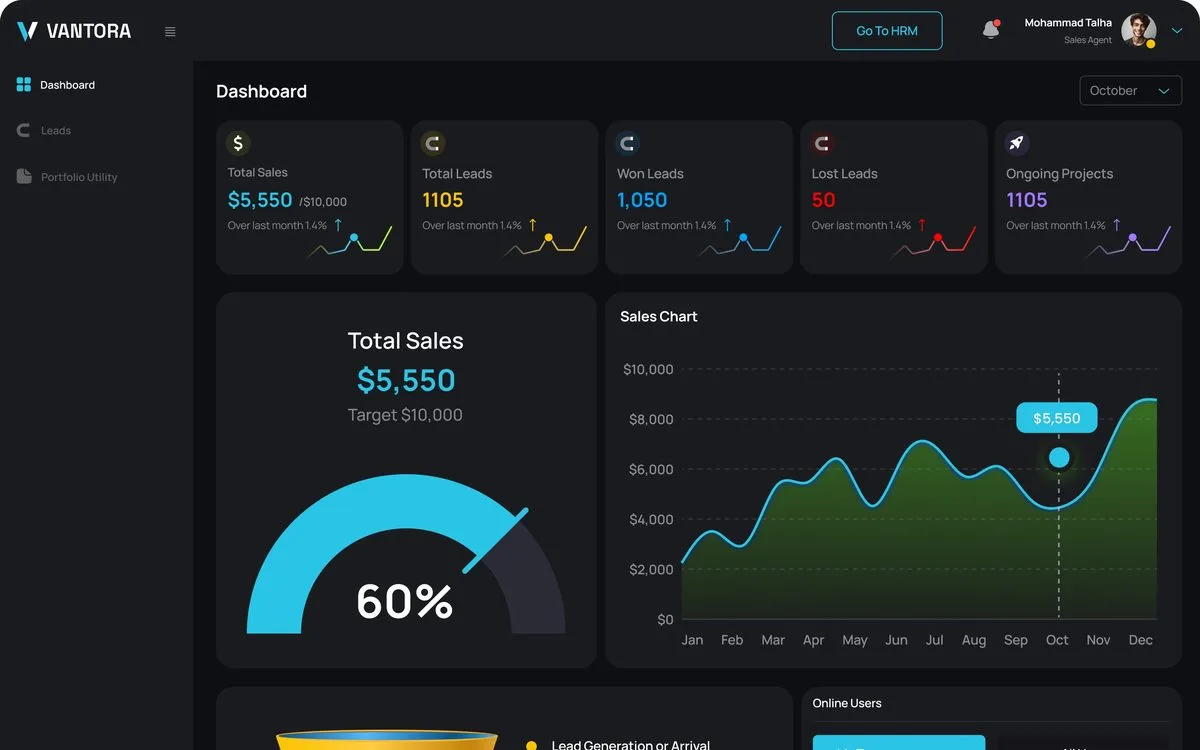Viewport: 1200px width, 750px height.
Task: Click the 60% sales gauge needle
Action: coord(496,541)
